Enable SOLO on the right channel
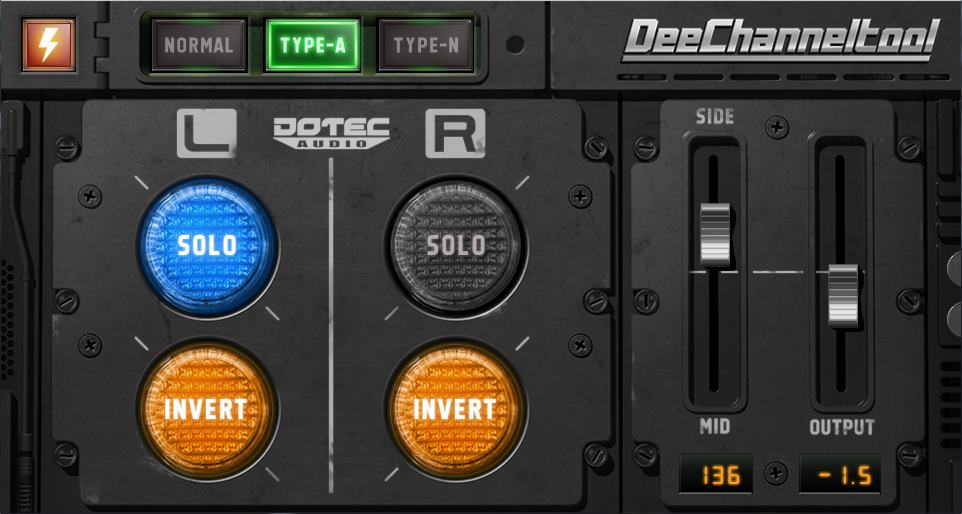The width and height of the screenshot is (962, 514). 456,246
